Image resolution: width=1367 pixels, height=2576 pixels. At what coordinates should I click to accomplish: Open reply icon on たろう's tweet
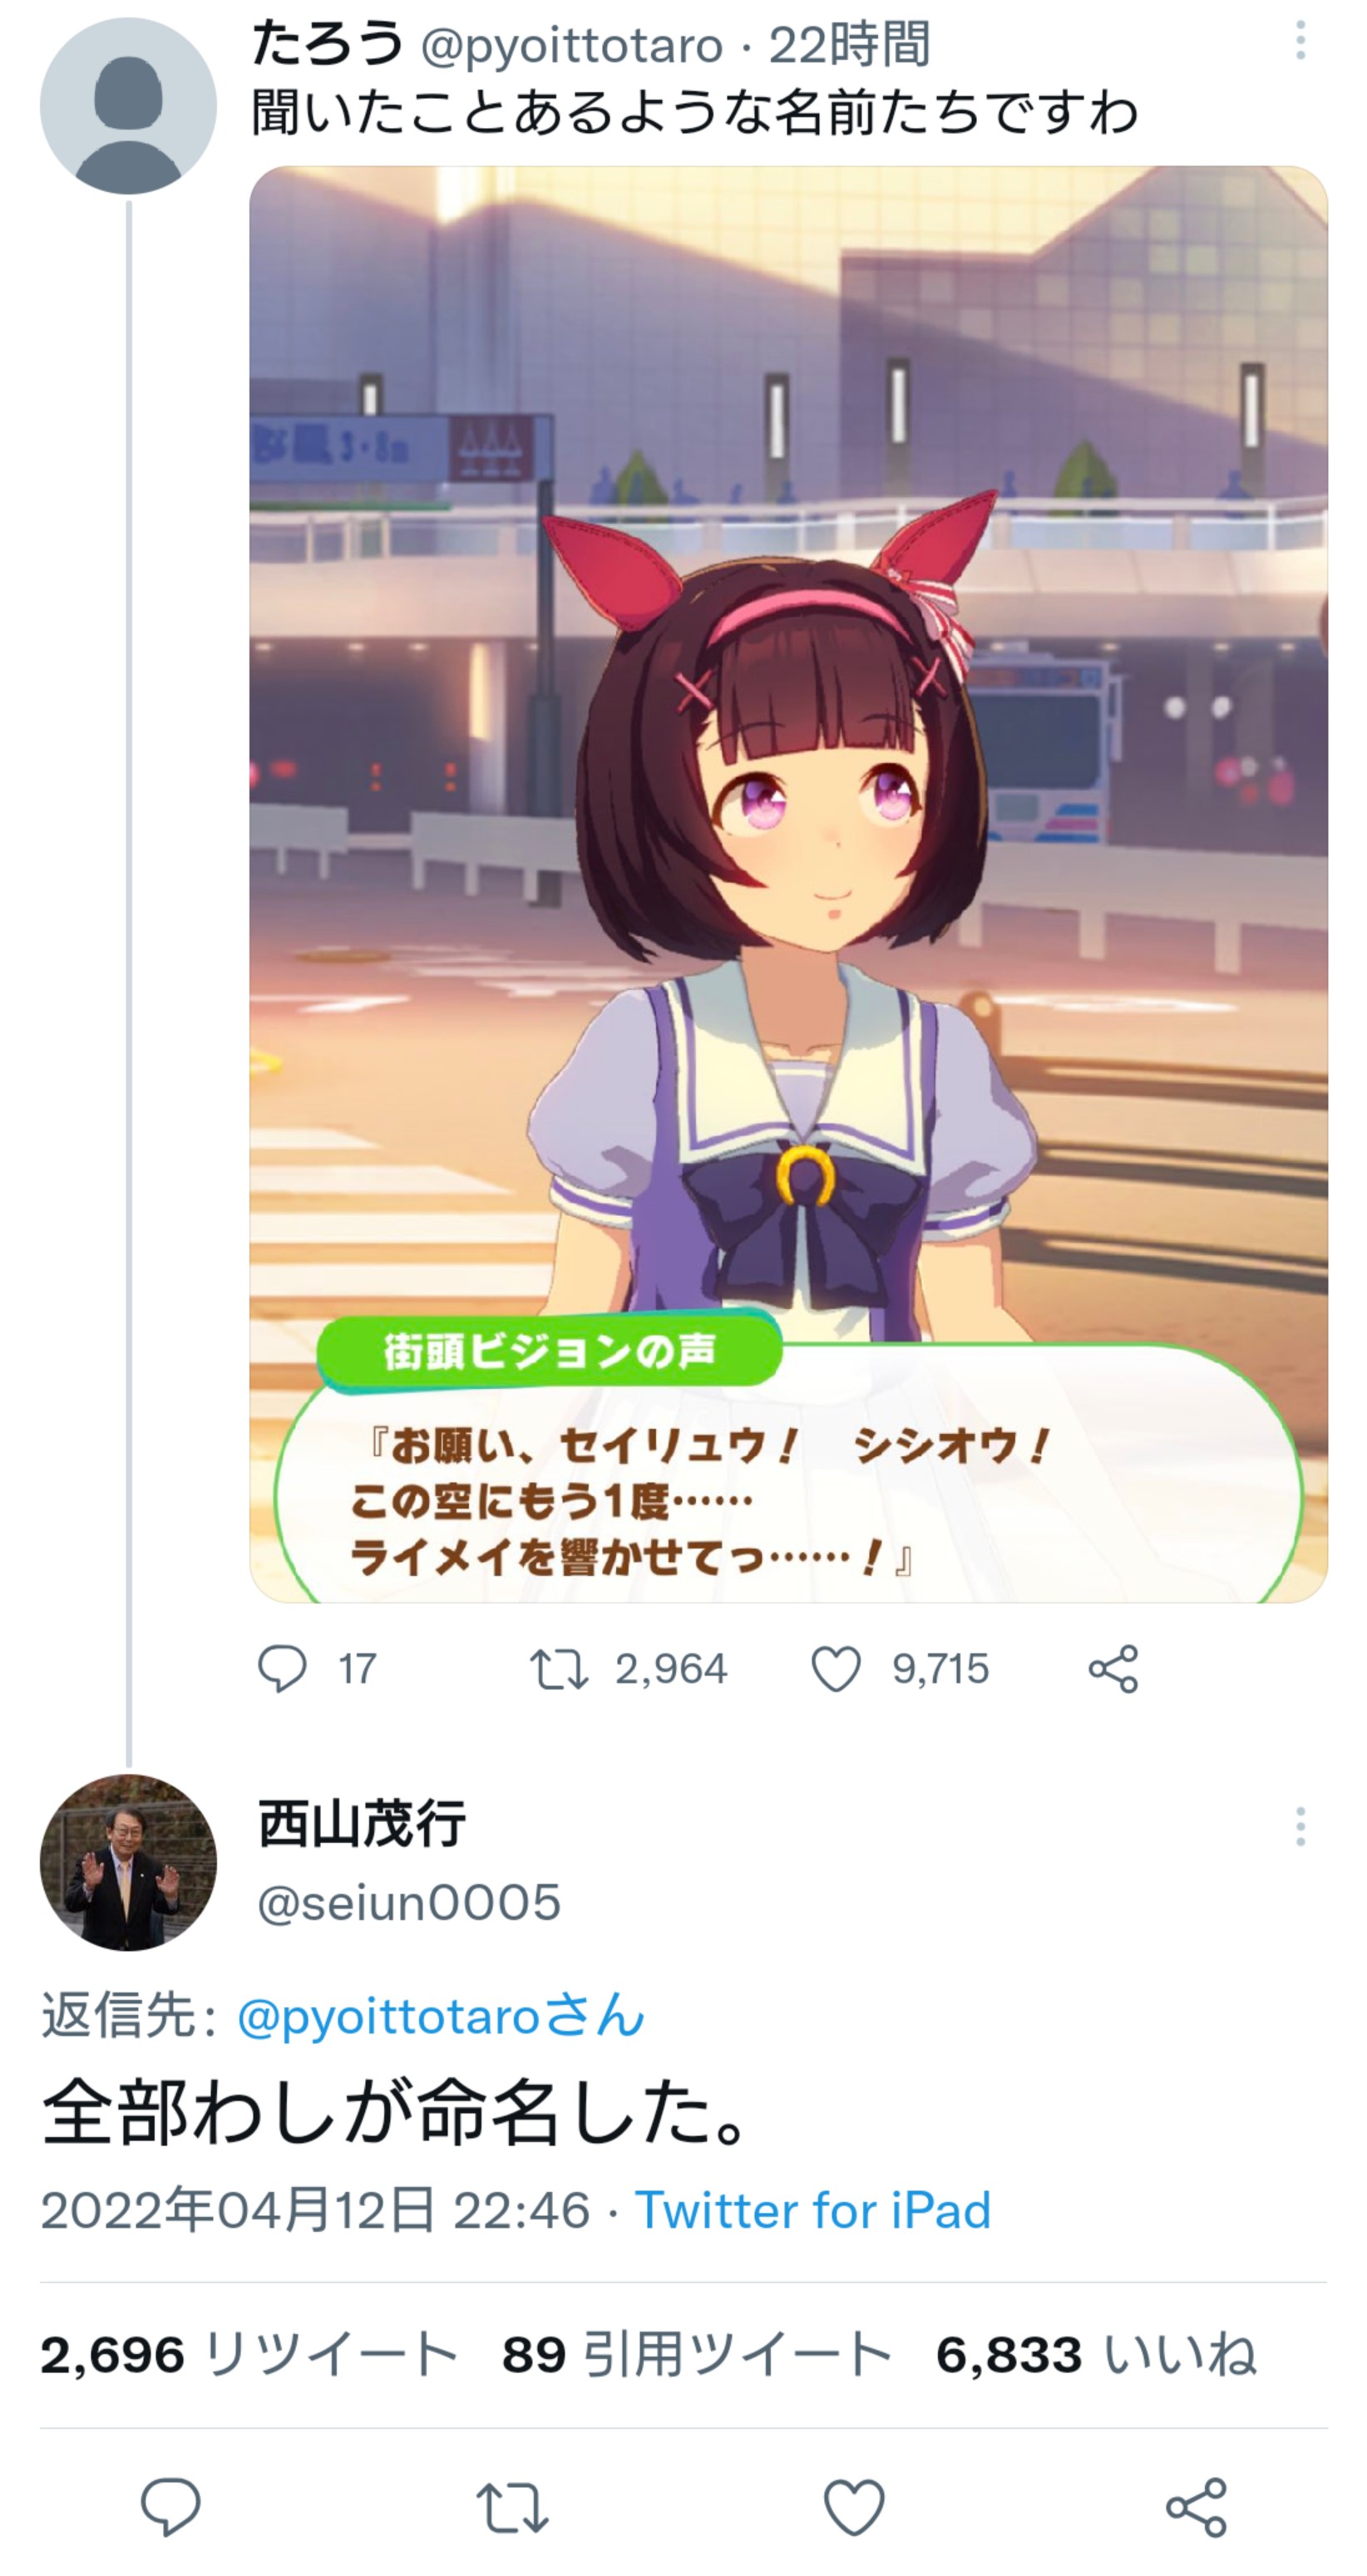[x=282, y=1669]
